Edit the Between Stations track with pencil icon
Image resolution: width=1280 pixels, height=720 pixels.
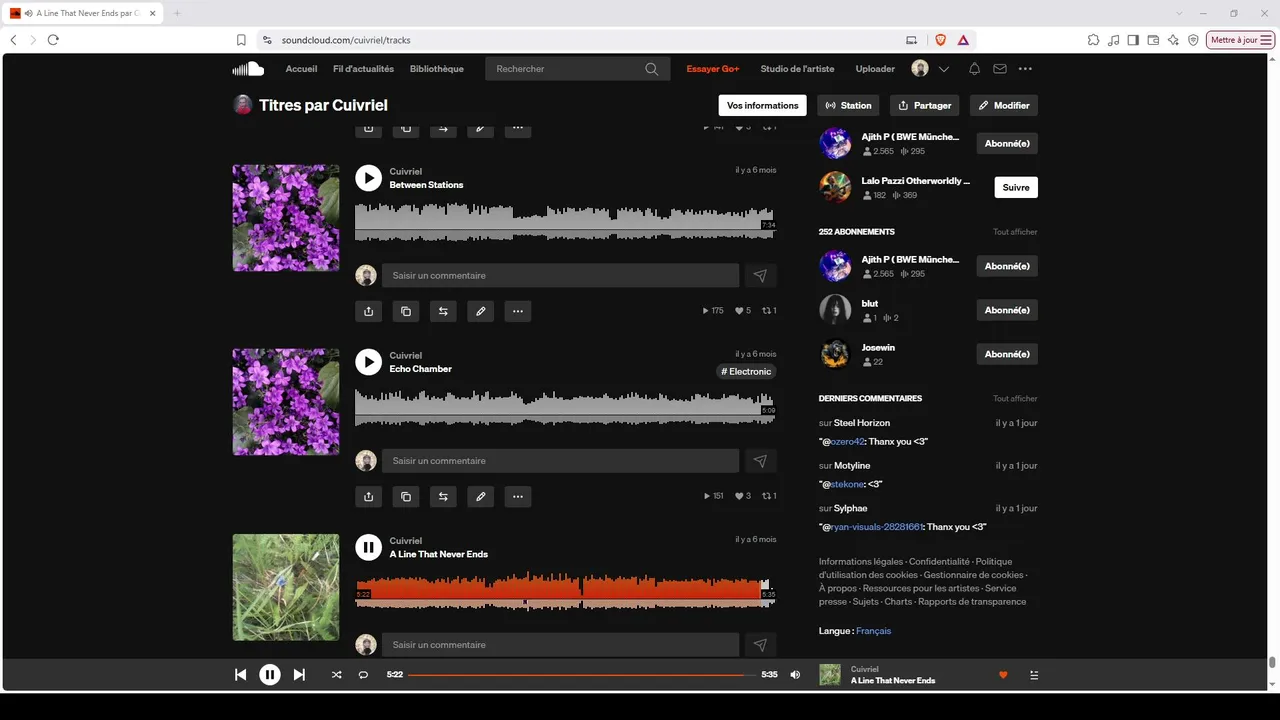point(481,311)
